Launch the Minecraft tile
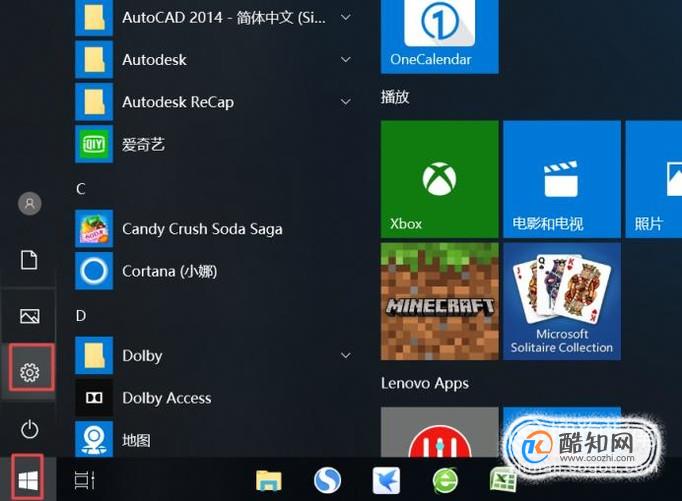This screenshot has height=501, width=682. tap(440, 301)
